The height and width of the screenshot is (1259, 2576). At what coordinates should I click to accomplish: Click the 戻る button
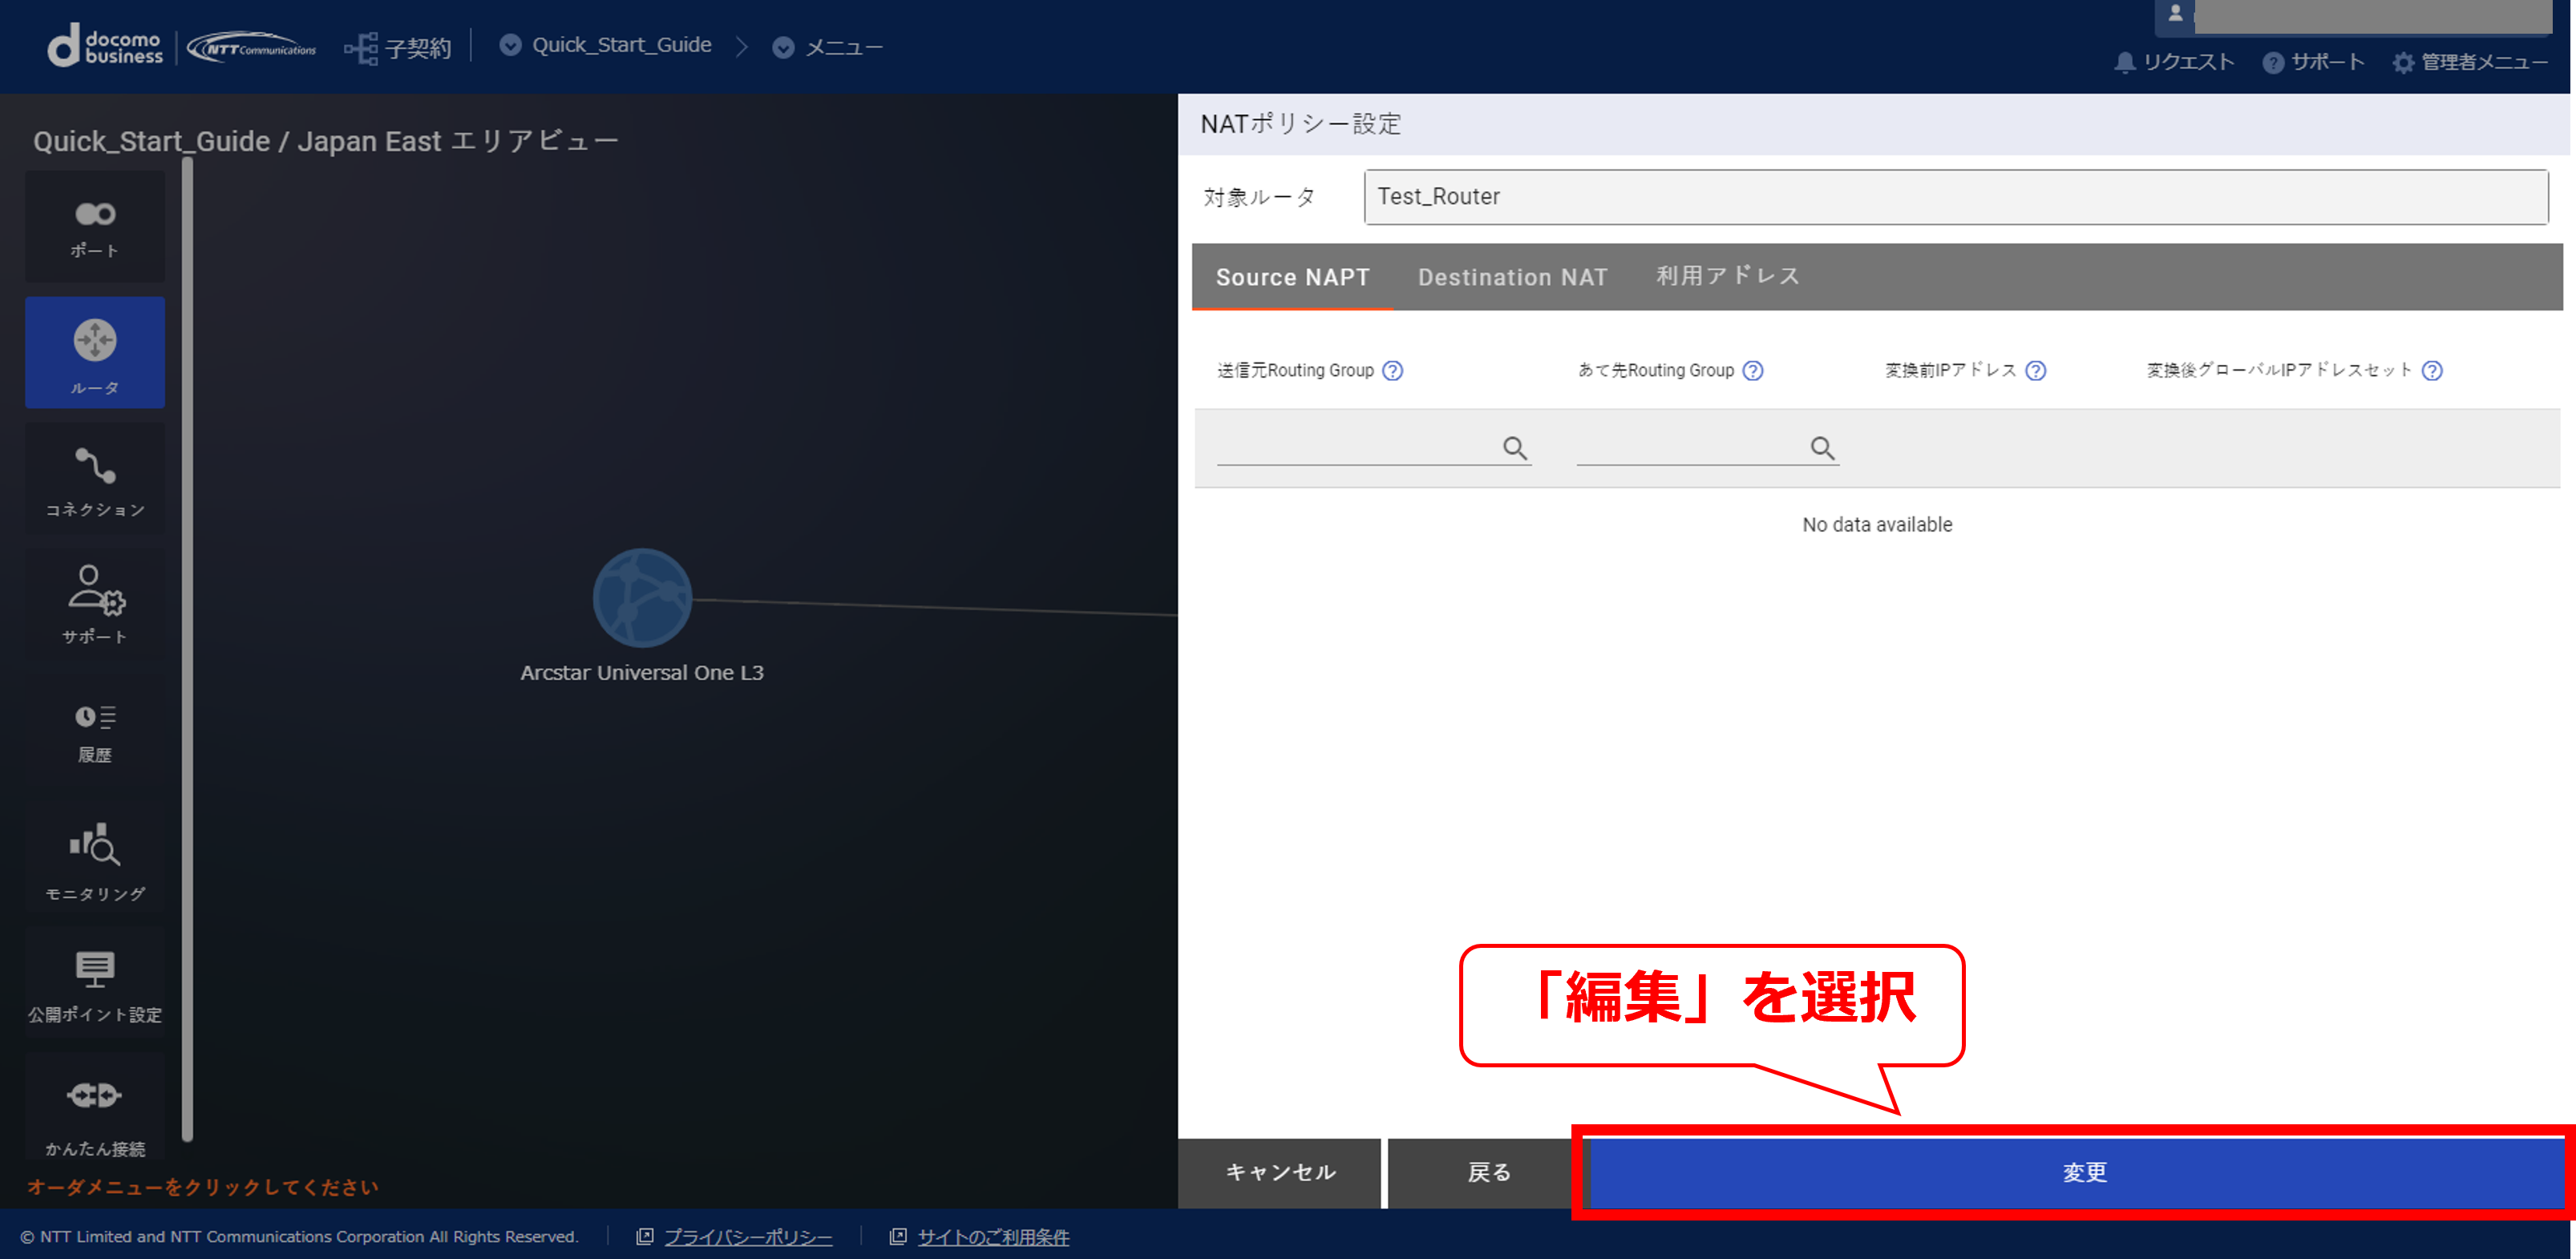(1489, 1172)
